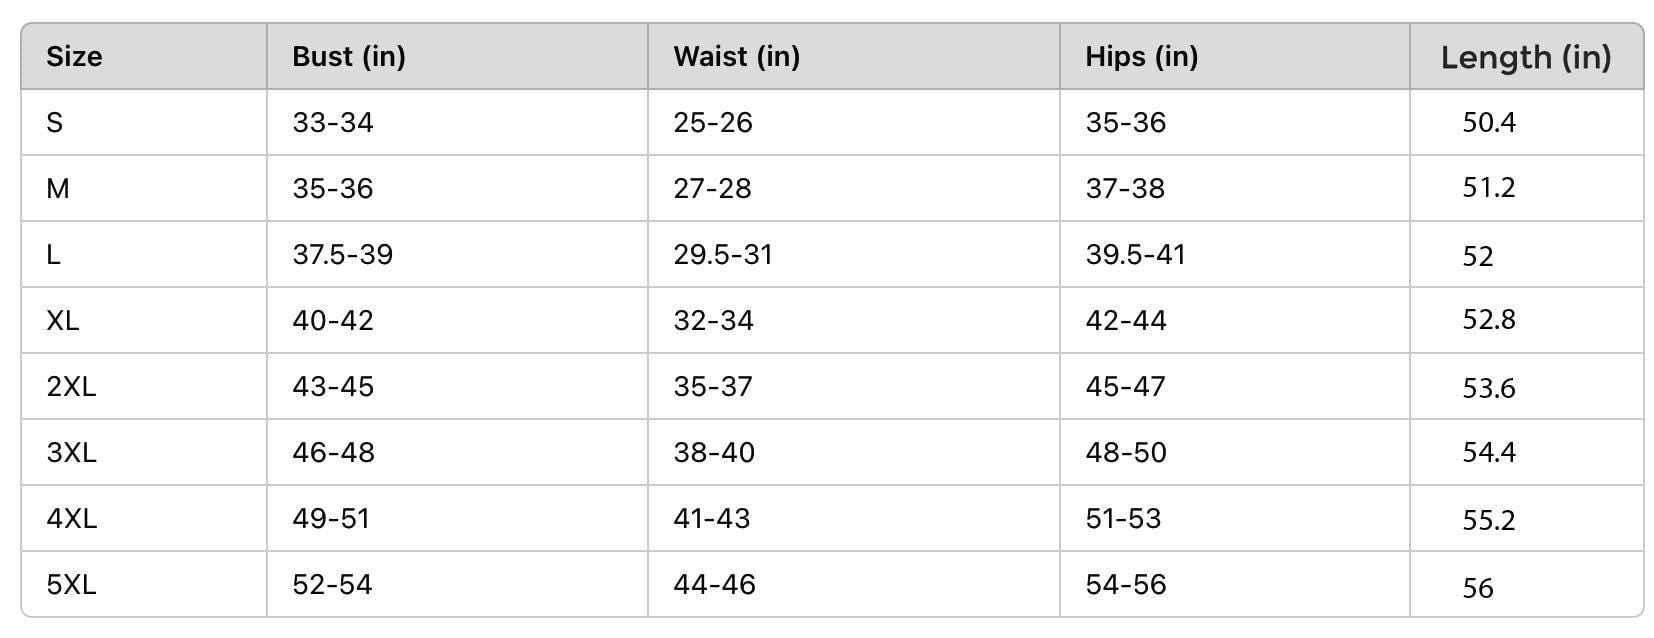
Task: Click the waist value 27-28 for M
Action: (712, 189)
